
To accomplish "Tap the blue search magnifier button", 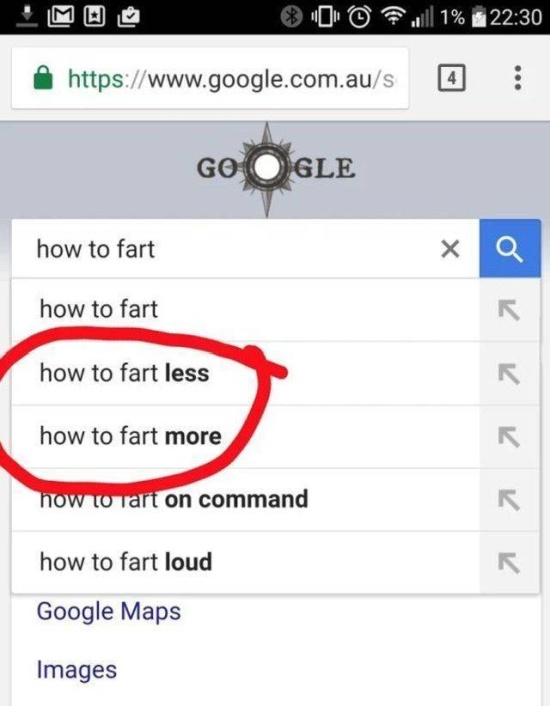I will (x=510, y=249).
